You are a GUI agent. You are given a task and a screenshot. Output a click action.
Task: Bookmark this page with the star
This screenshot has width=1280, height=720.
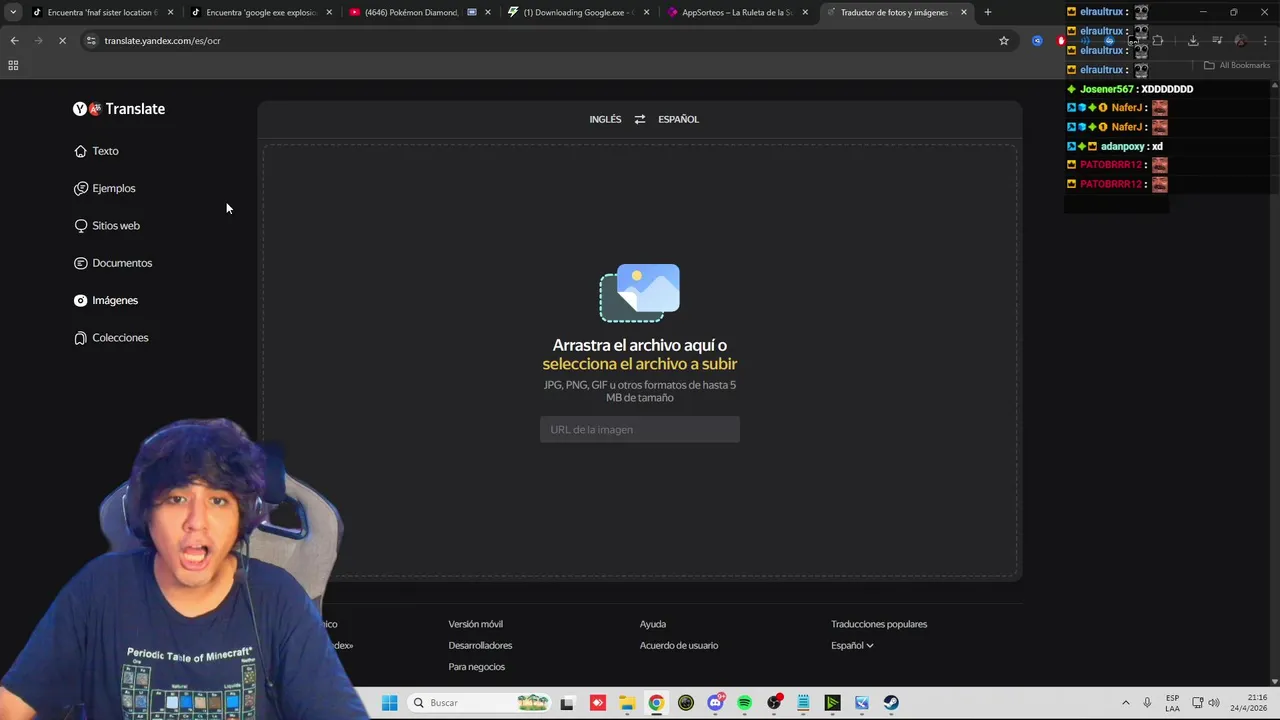point(1004,41)
